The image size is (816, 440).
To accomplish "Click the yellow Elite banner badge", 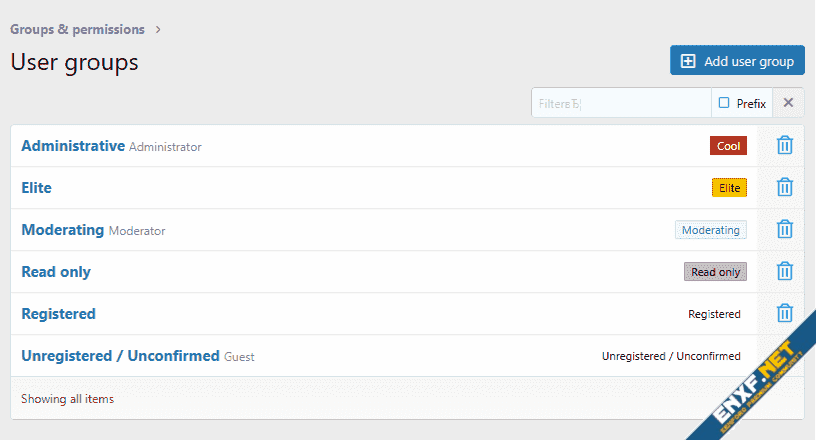I will click(729, 188).
